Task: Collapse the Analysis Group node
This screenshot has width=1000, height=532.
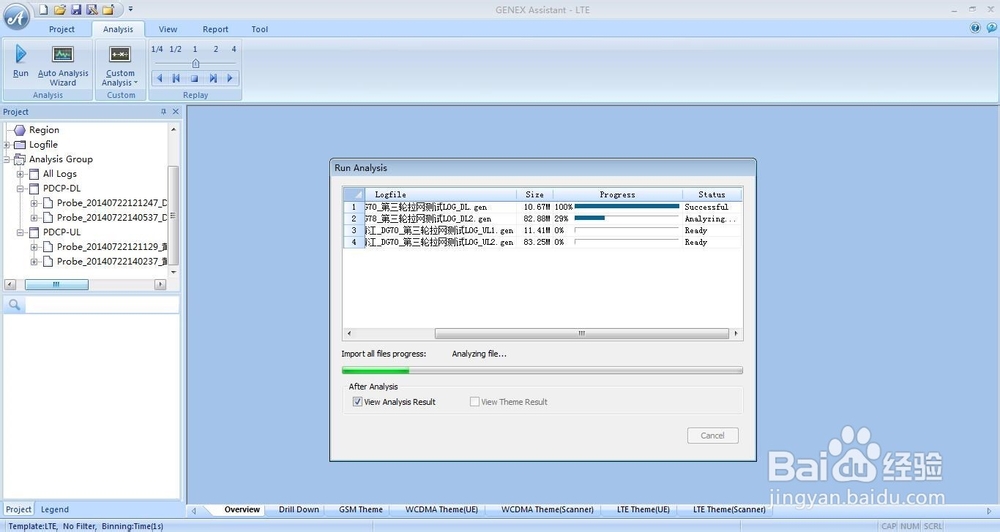Action: 7,159
